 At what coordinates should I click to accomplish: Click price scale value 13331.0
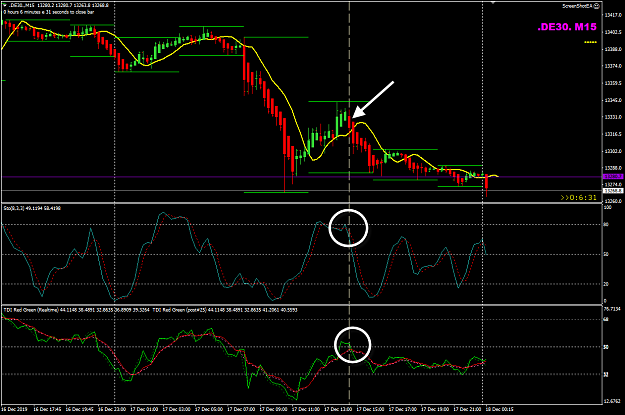click(613, 117)
